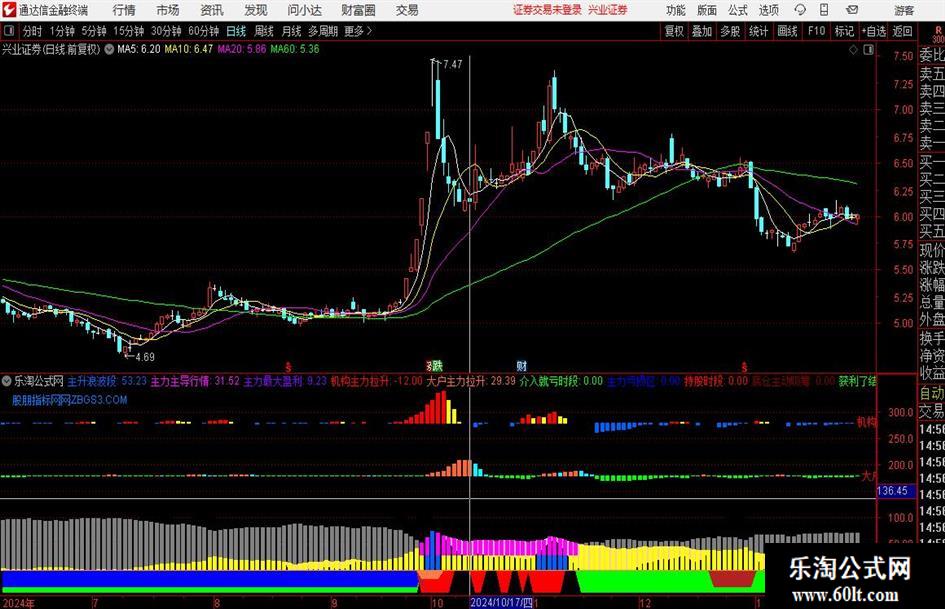Toggle the left panel icon beside 分时
945x609 pixels.
(x=9, y=31)
